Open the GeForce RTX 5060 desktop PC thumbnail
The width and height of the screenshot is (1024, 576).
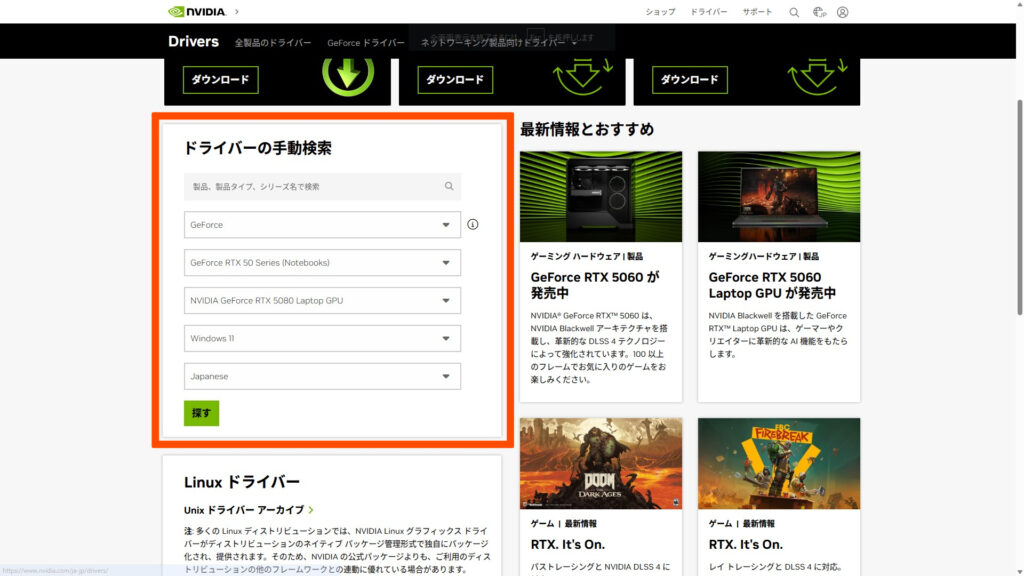[x=601, y=197]
